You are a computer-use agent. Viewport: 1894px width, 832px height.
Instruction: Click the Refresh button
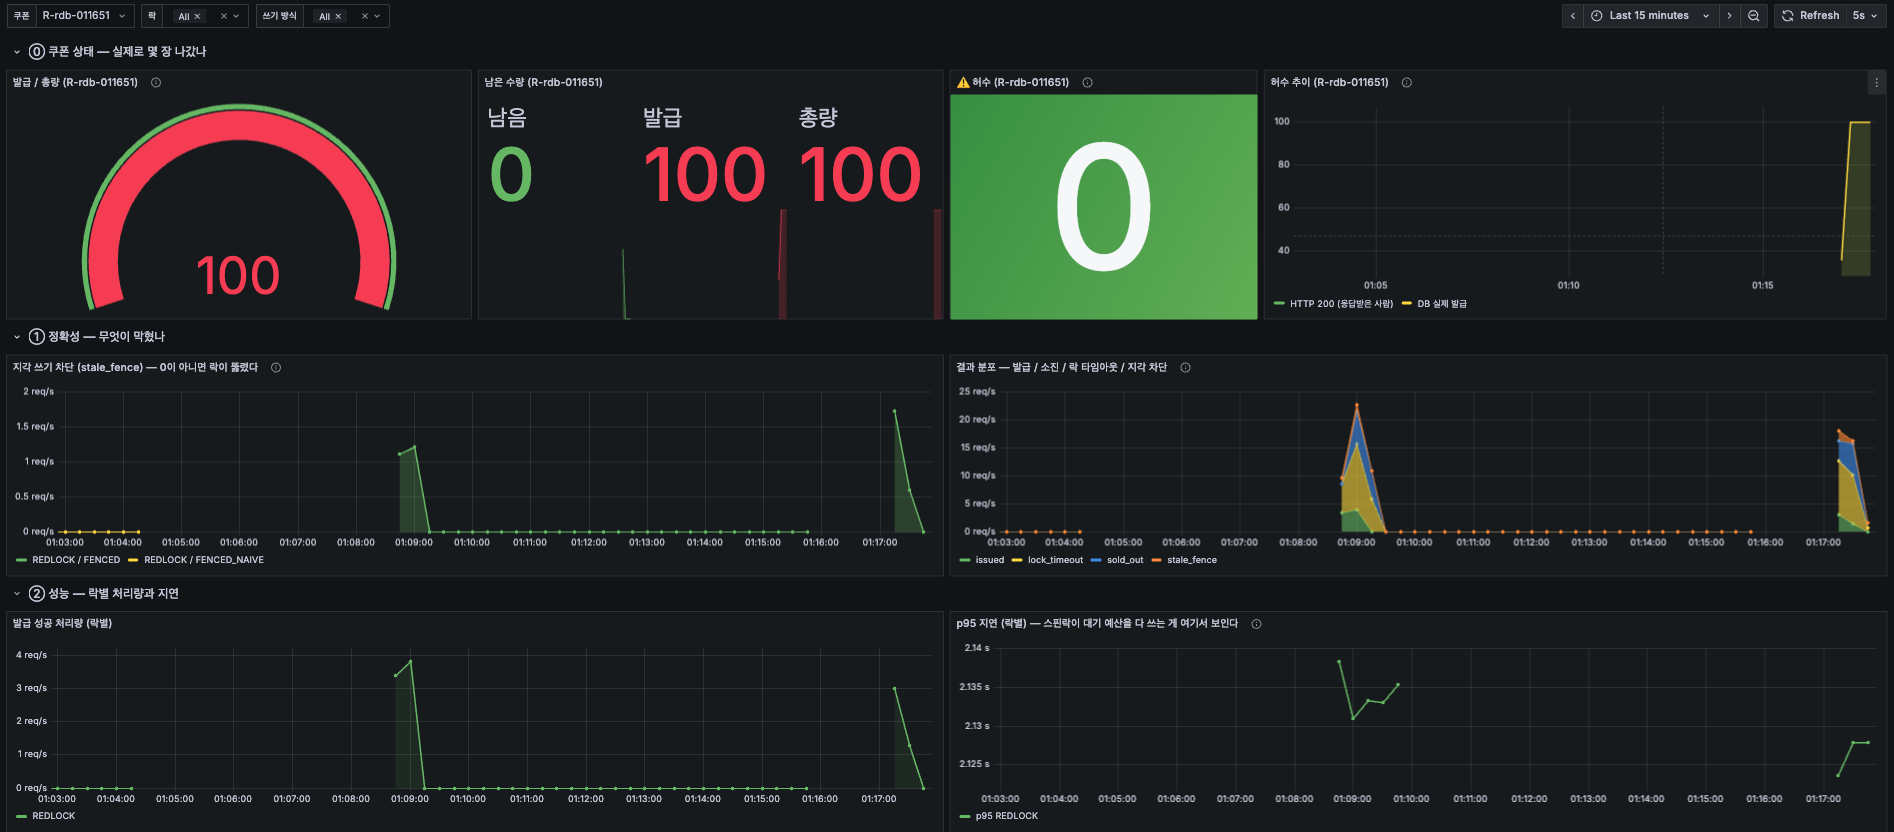coord(1811,16)
